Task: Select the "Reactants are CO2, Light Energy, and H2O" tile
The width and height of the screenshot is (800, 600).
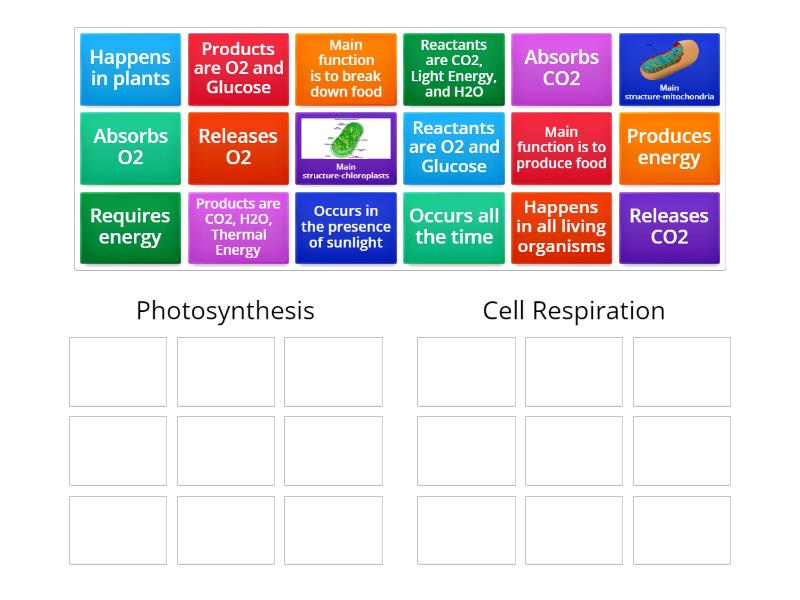Action: [x=453, y=69]
